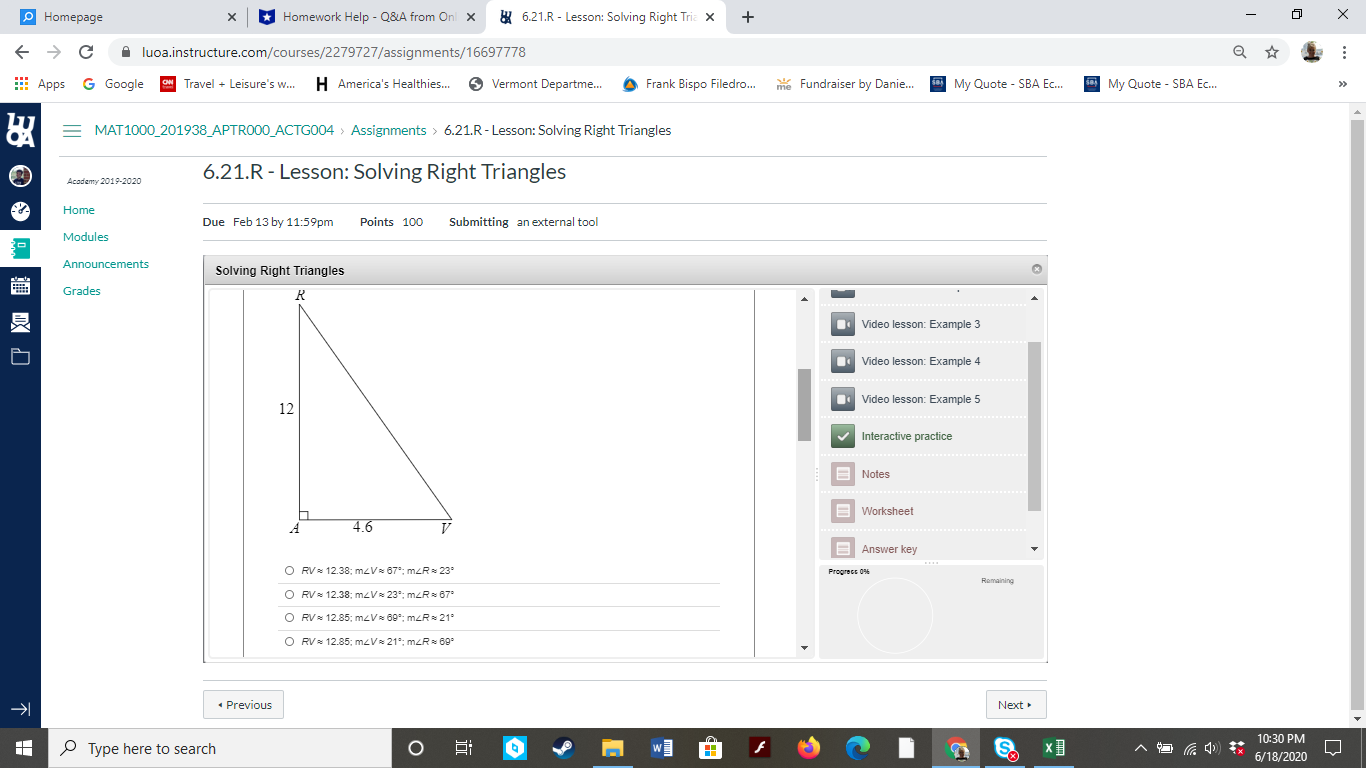Click the lesson list scroll-up arrow
This screenshot has width=1366, height=768.
click(x=1034, y=298)
